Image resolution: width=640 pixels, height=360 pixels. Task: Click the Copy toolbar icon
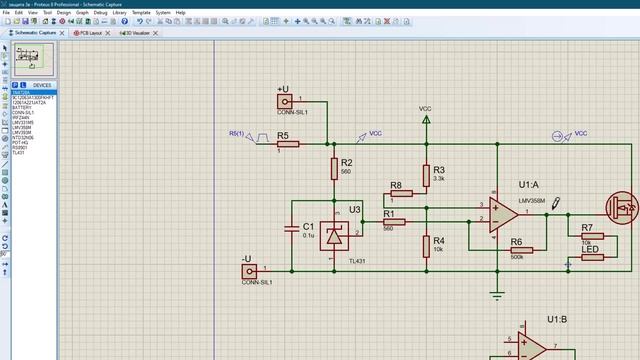pyautogui.click(x=169, y=21)
